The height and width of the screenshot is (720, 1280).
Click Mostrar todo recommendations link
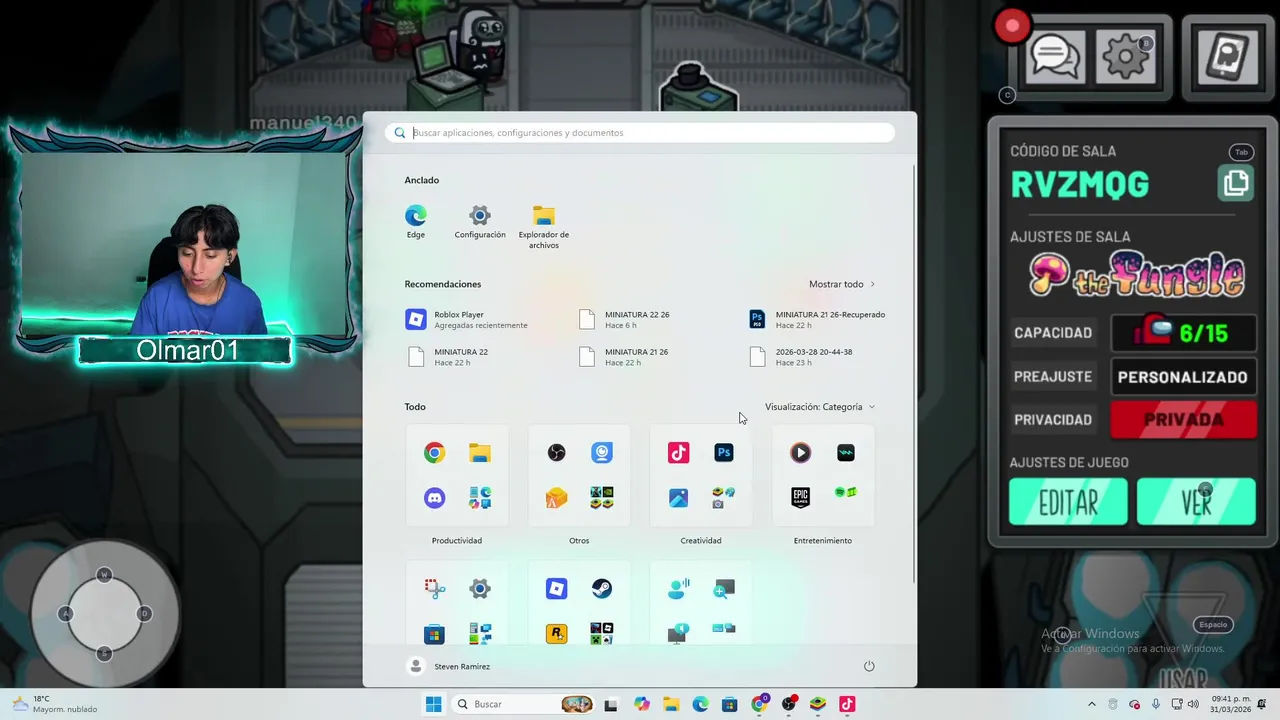point(842,284)
